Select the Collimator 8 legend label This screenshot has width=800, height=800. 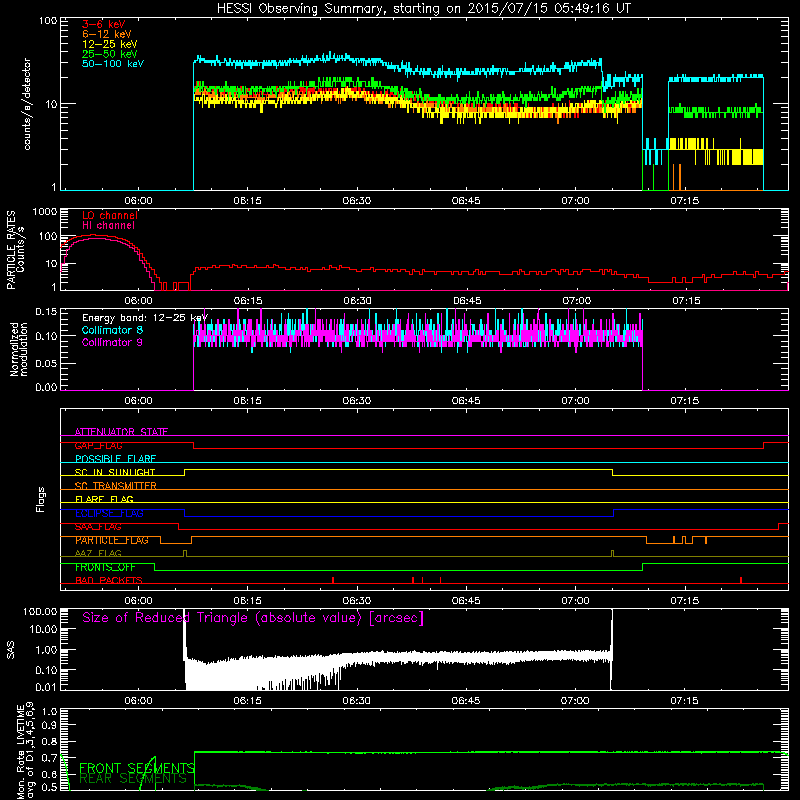(x=112, y=330)
